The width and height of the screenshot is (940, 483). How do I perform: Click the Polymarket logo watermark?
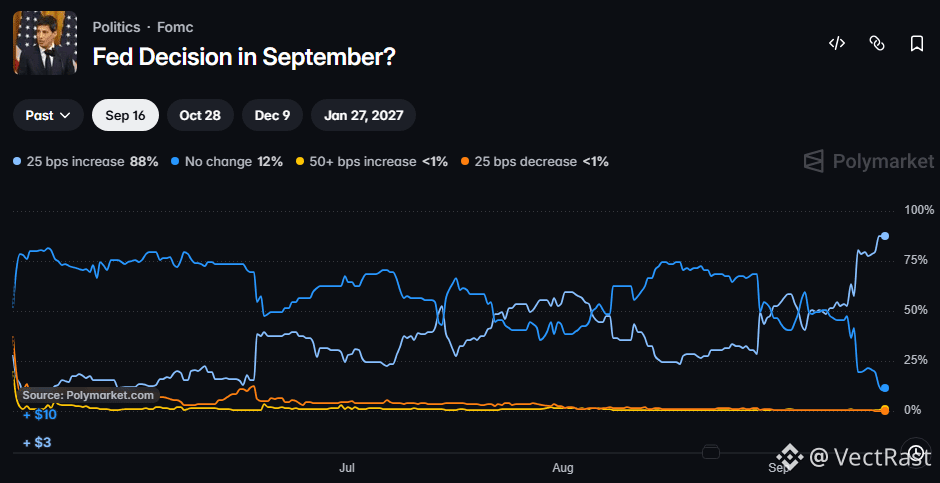tap(869, 161)
